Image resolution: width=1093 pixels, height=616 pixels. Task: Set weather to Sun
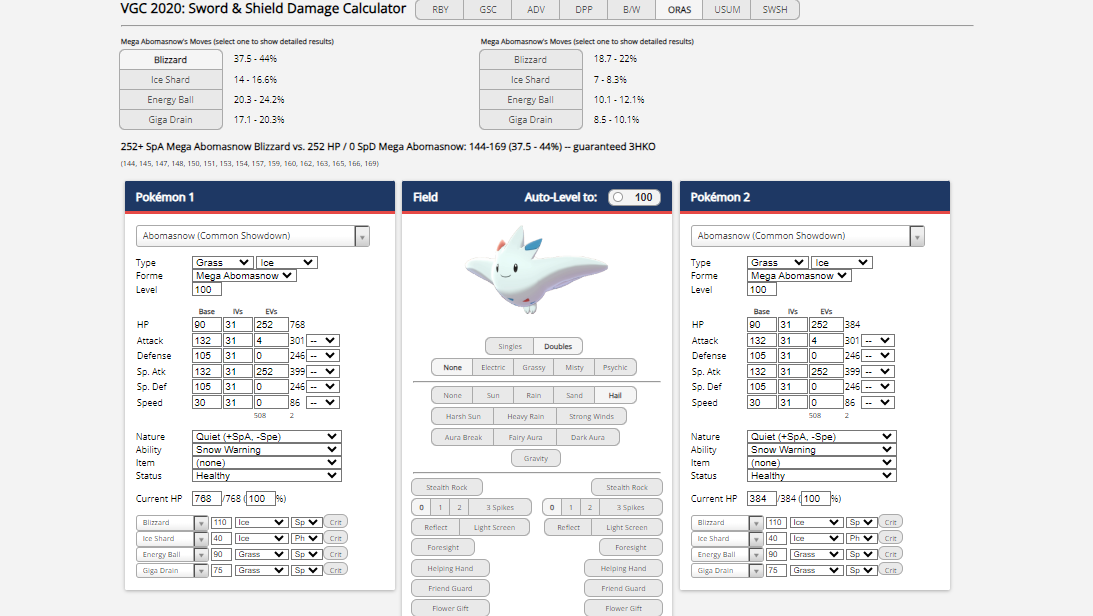(493, 395)
